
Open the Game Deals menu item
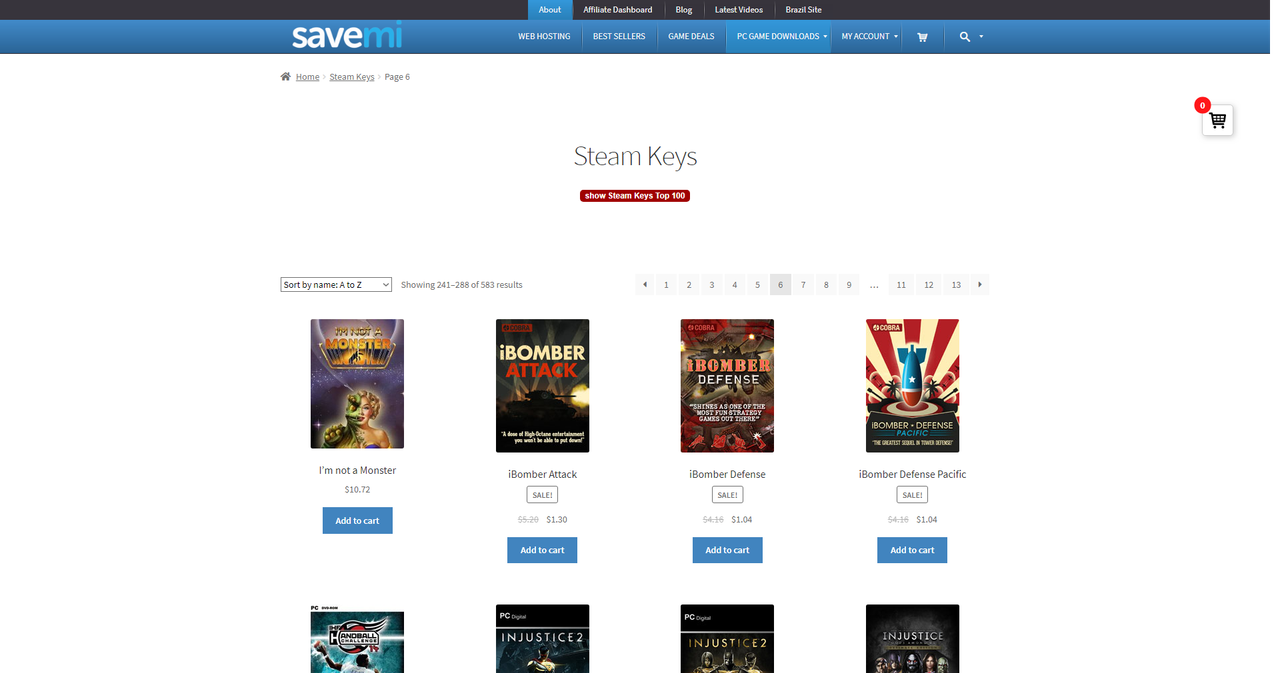691,37
